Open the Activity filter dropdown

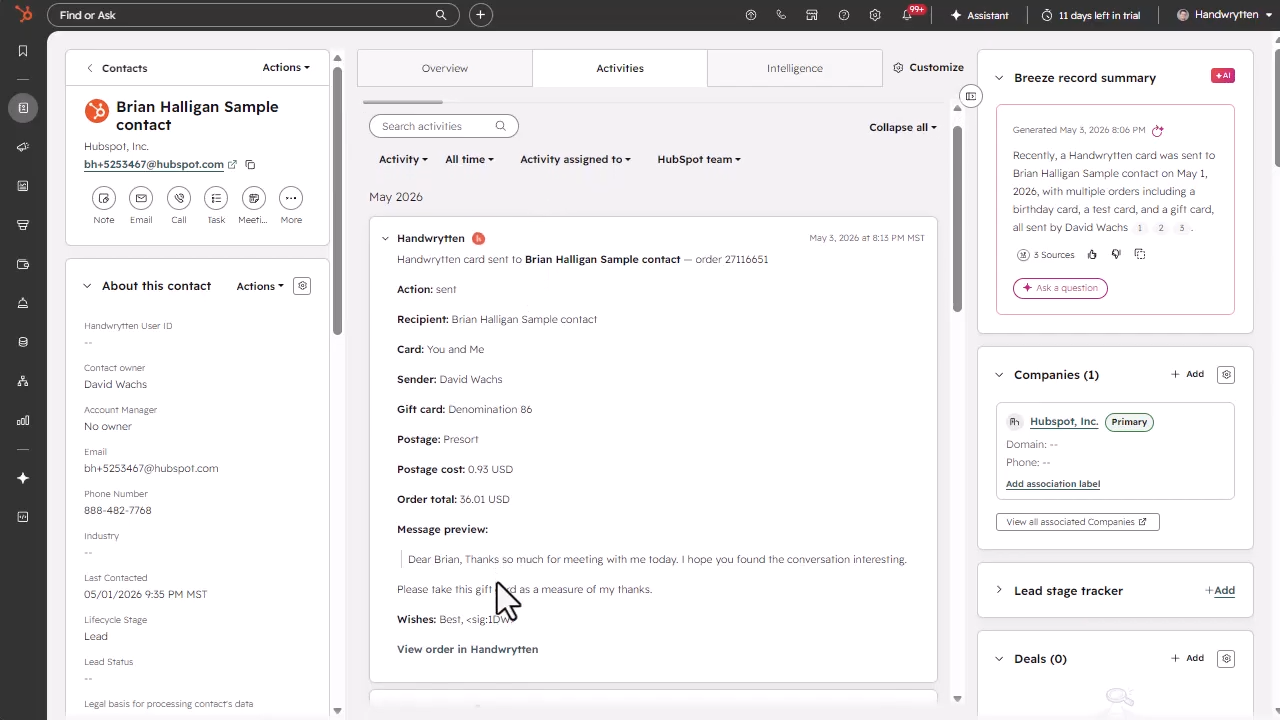point(403,159)
